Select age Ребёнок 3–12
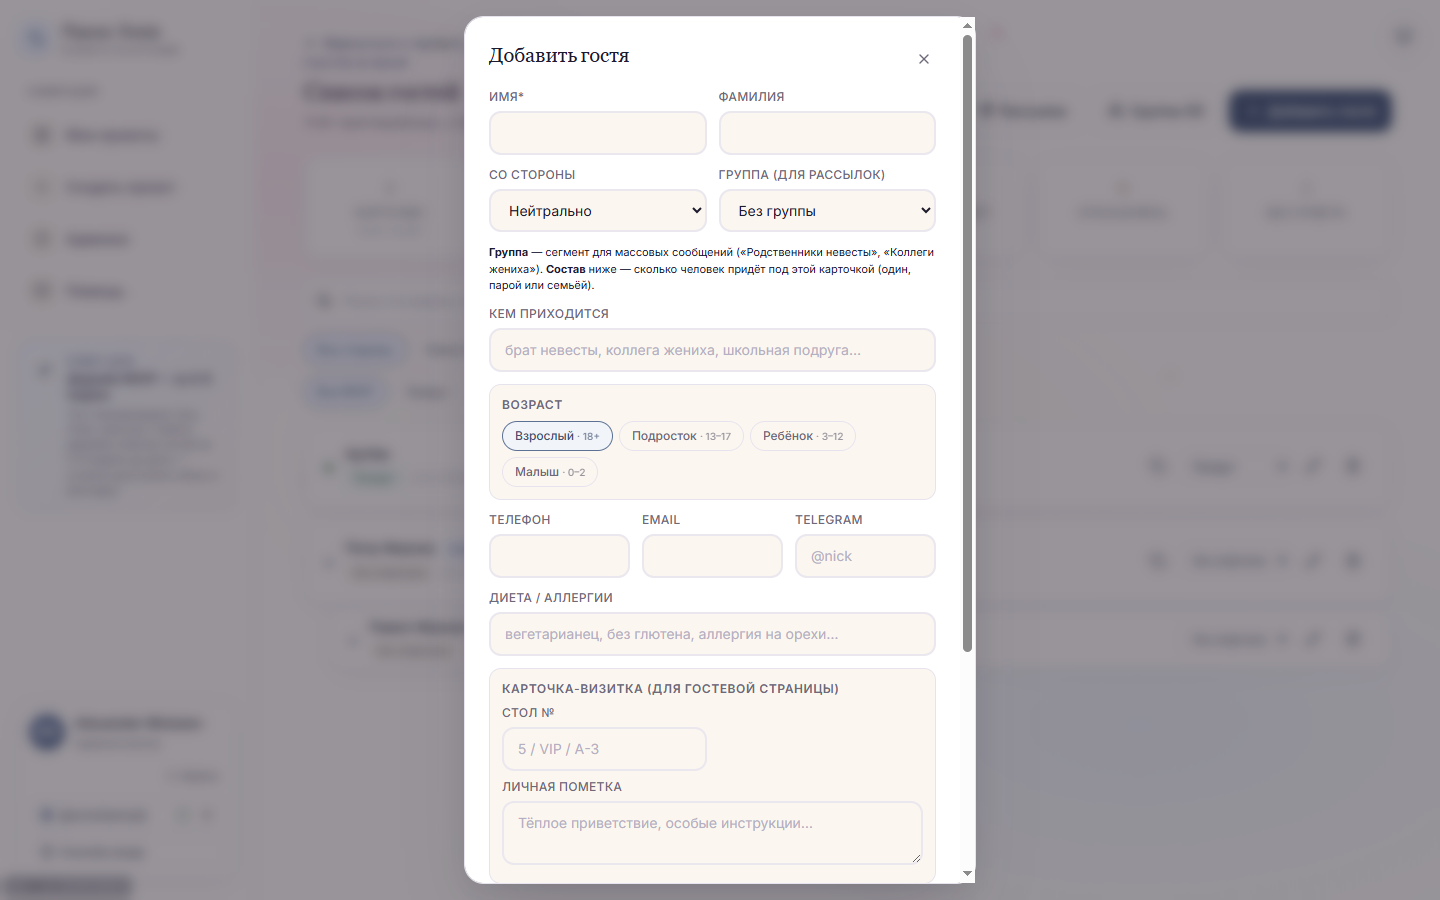The image size is (1440, 900). click(x=803, y=436)
